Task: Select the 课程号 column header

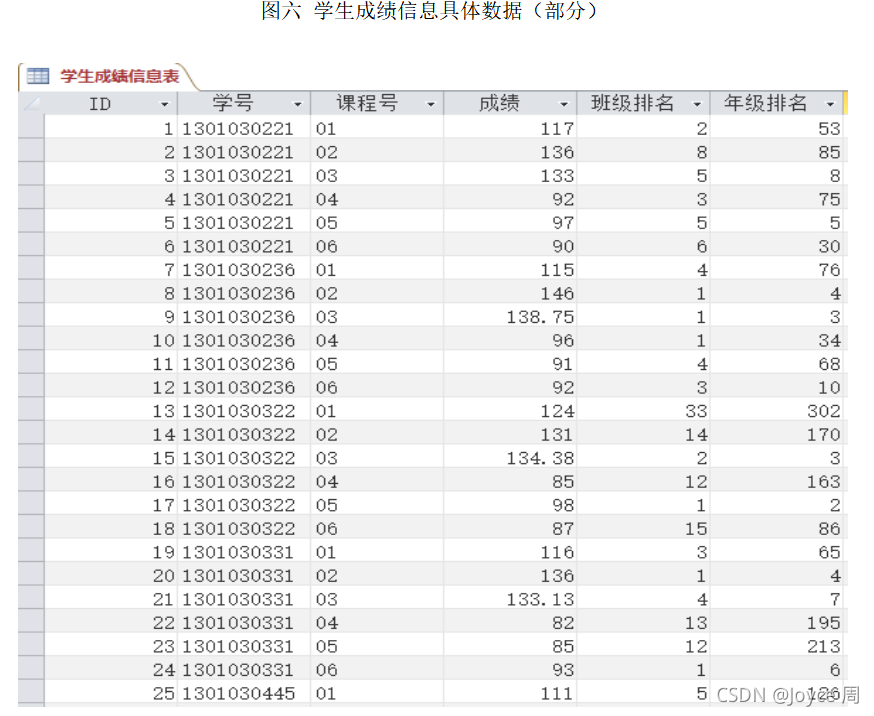Action: tap(377, 104)
